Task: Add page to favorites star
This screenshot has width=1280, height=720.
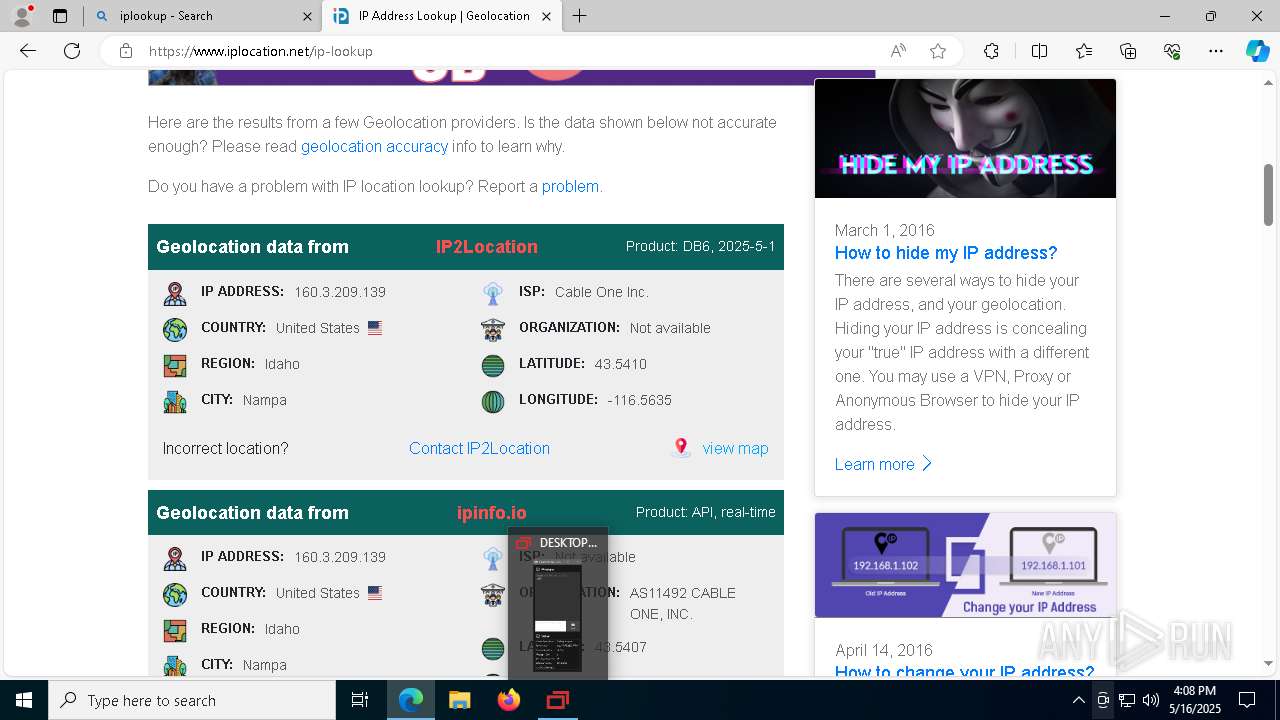Action: pyautogui.click(x=938, y=51)
